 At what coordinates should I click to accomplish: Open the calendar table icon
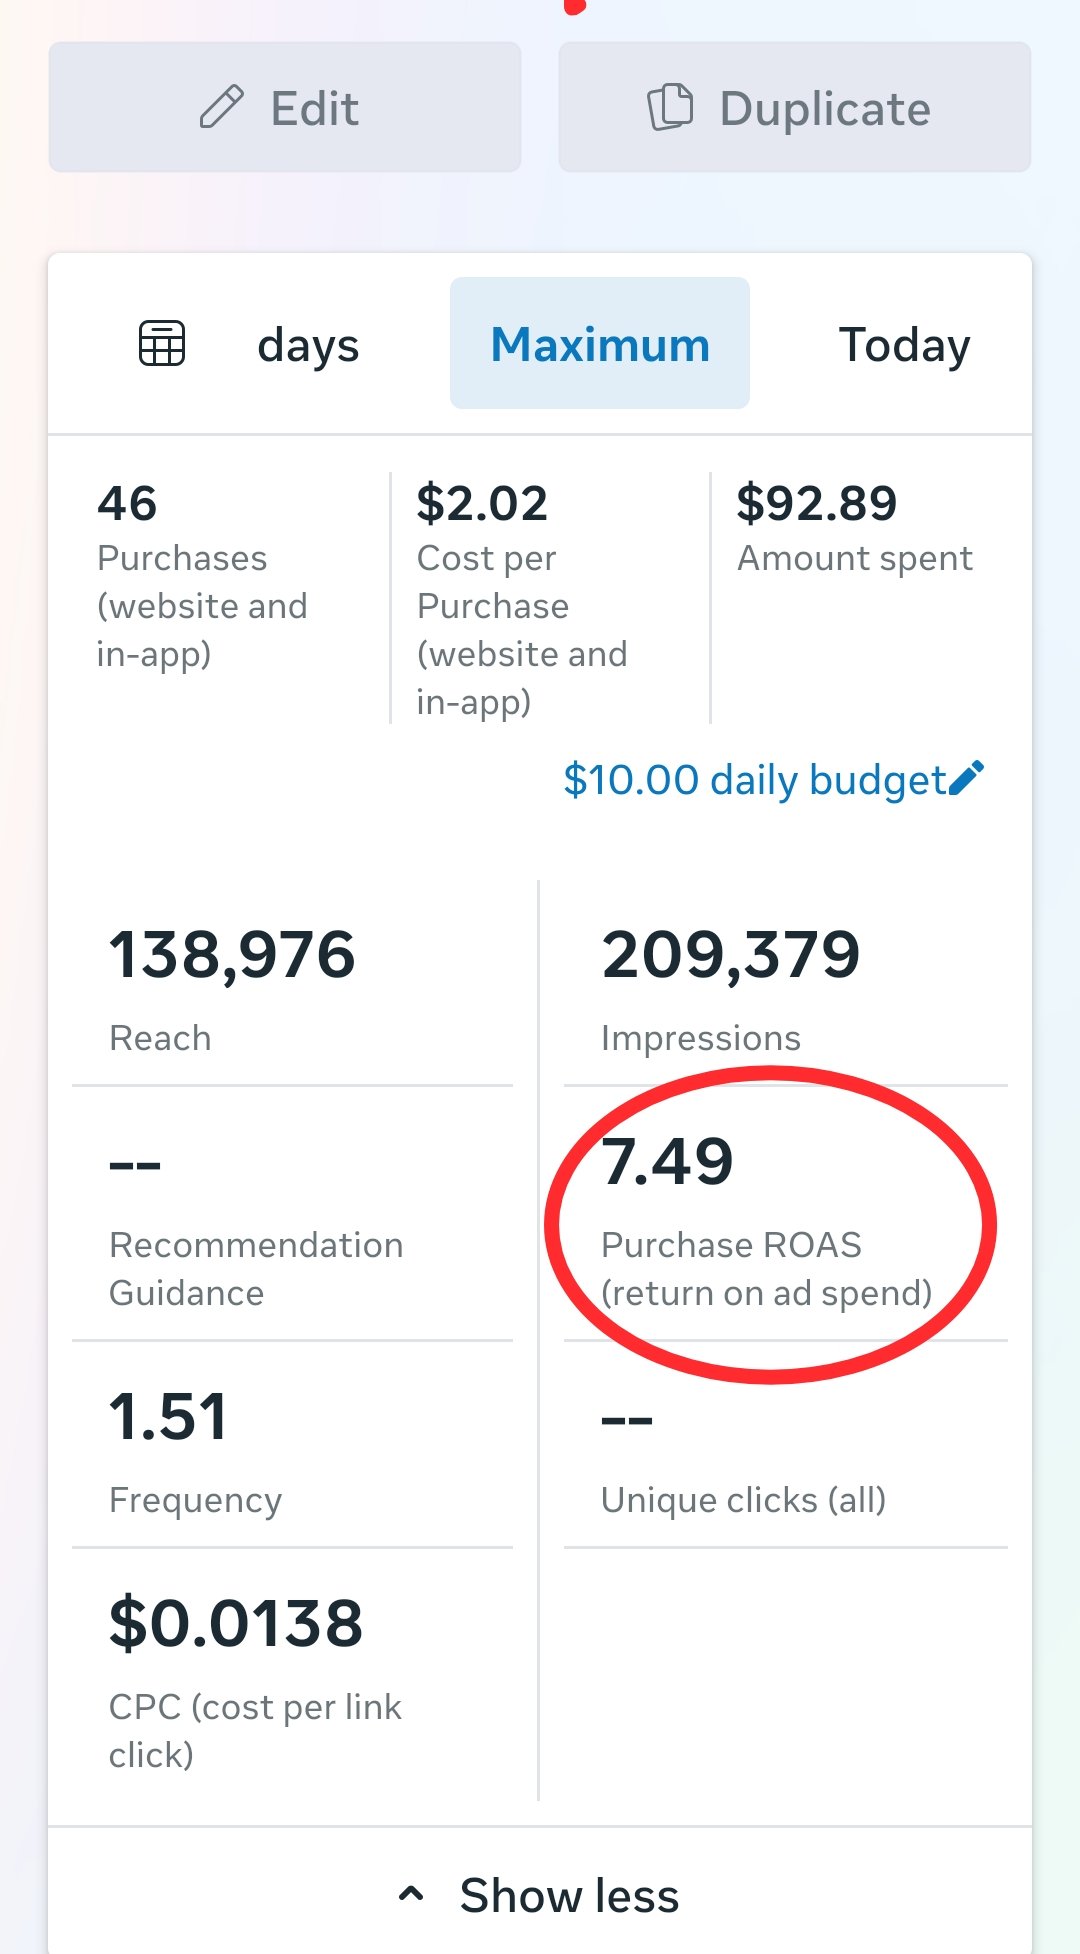[x=162, y=344]
